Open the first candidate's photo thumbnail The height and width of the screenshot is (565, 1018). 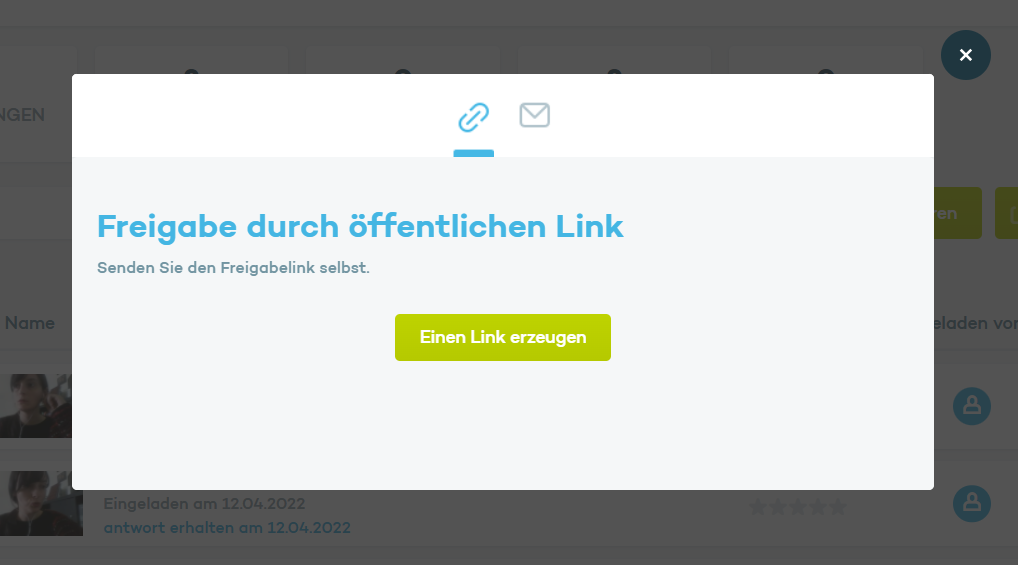tap(36, 406)
